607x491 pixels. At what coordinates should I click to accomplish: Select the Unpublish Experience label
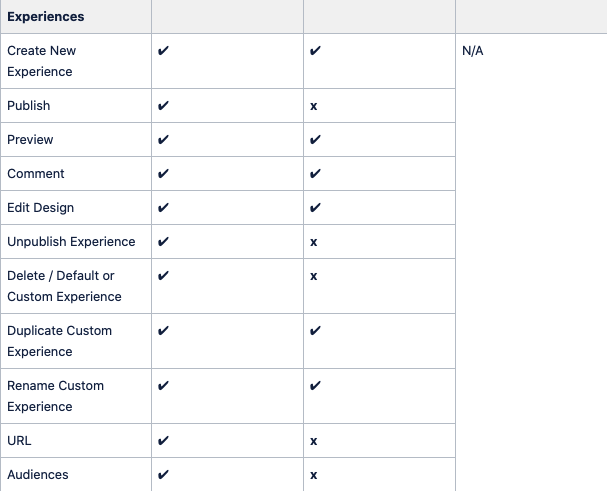point(71,242)
